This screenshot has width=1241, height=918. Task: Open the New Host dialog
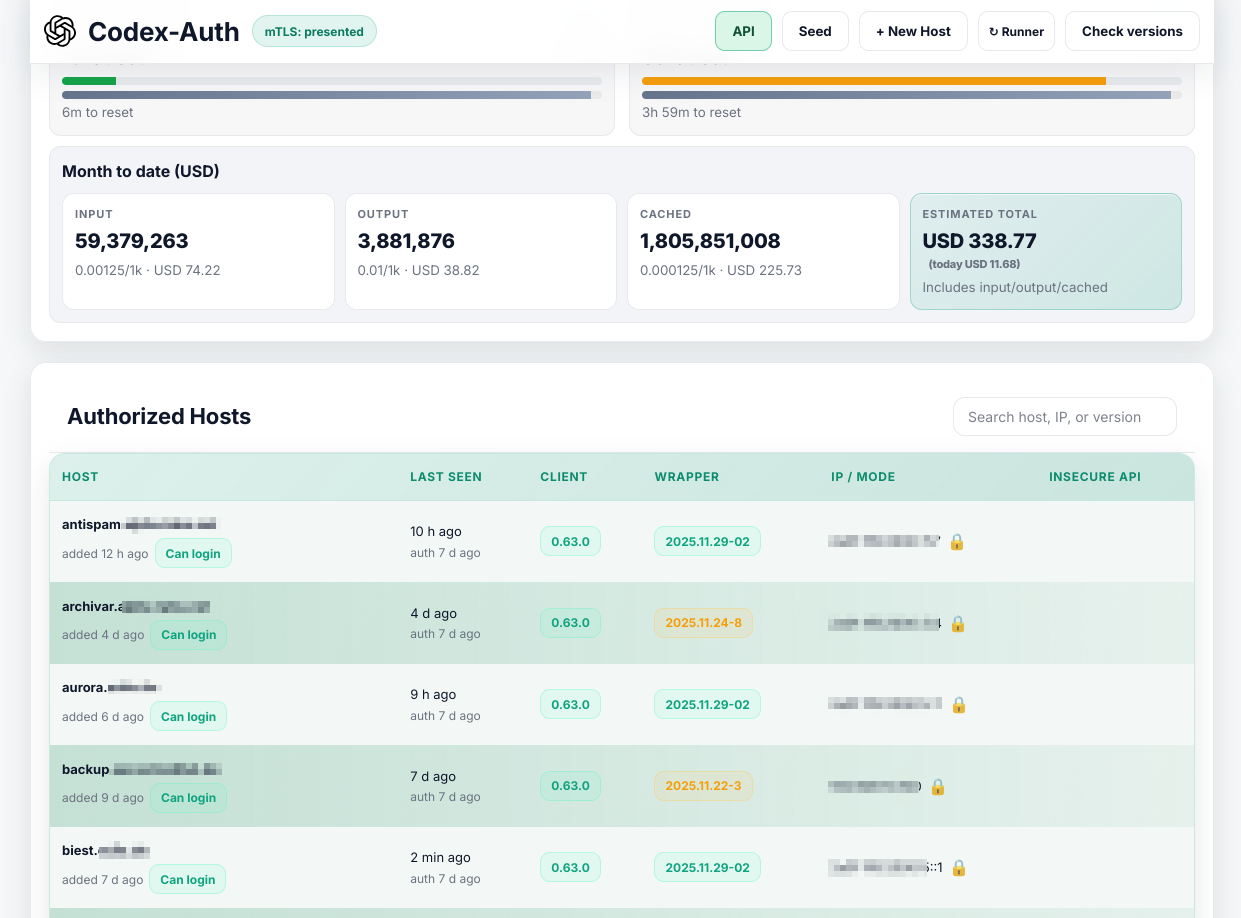tap(913, 31)
